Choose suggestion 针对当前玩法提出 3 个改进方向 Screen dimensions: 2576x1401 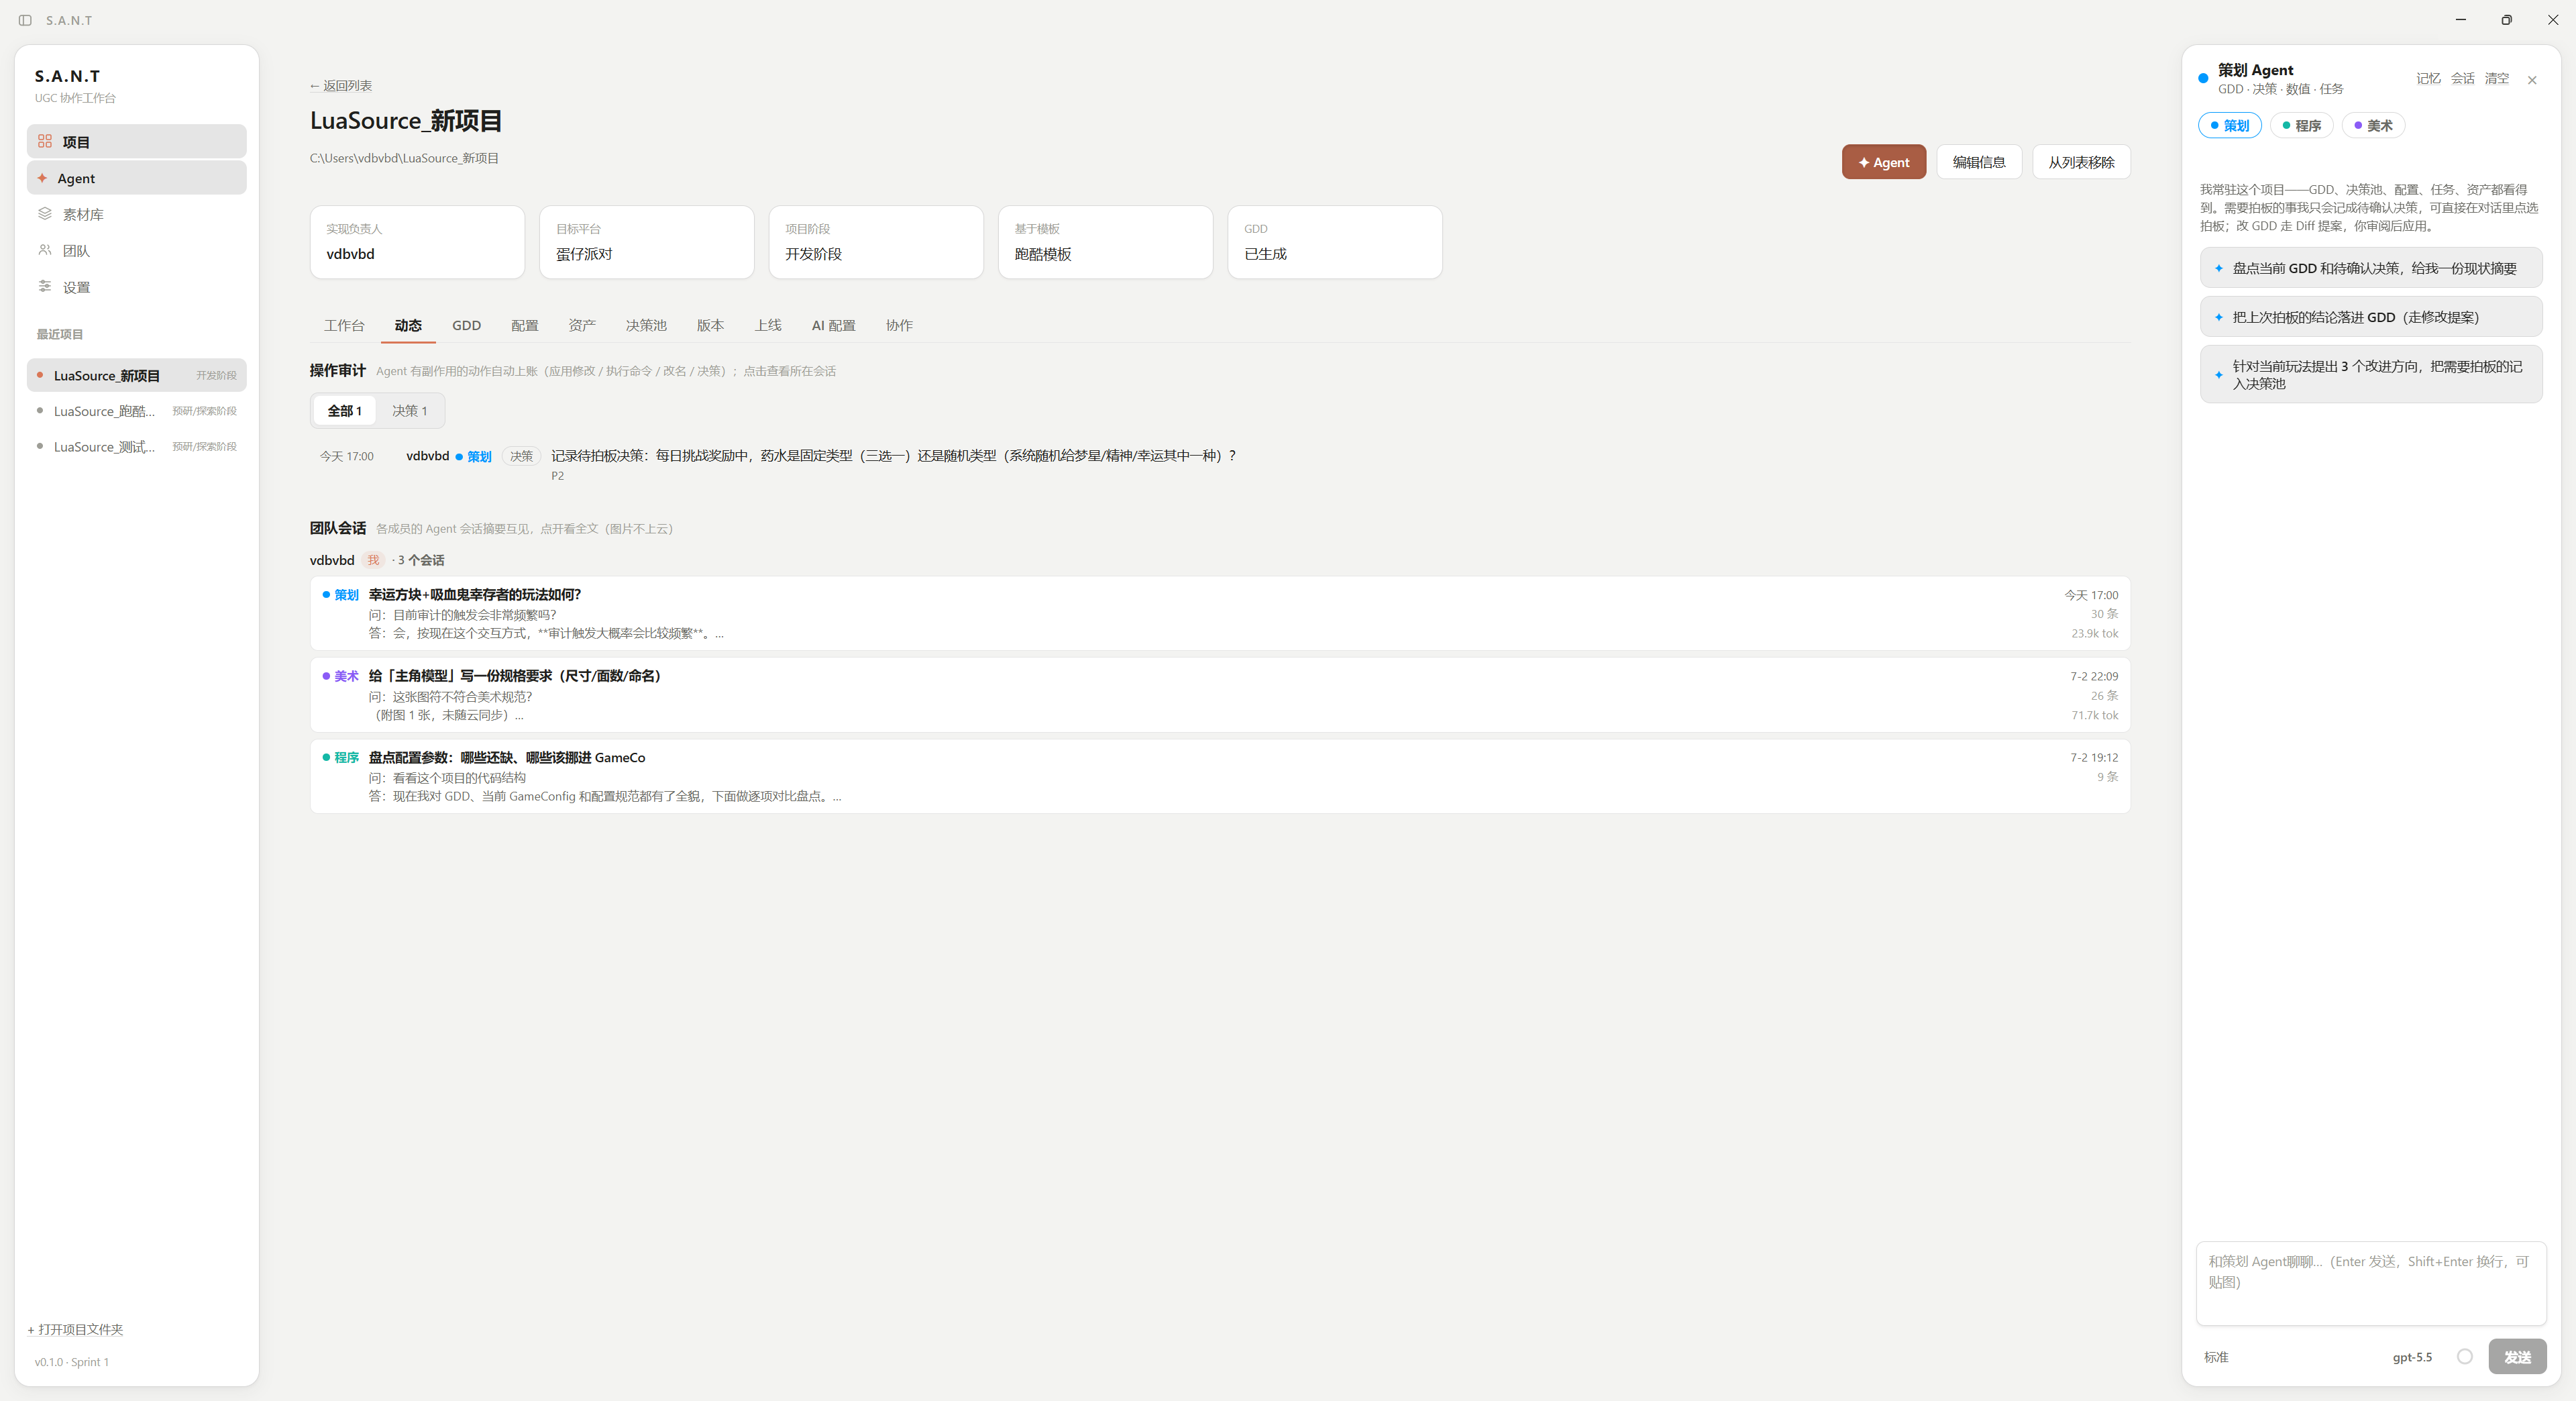tap(2370, 374)
